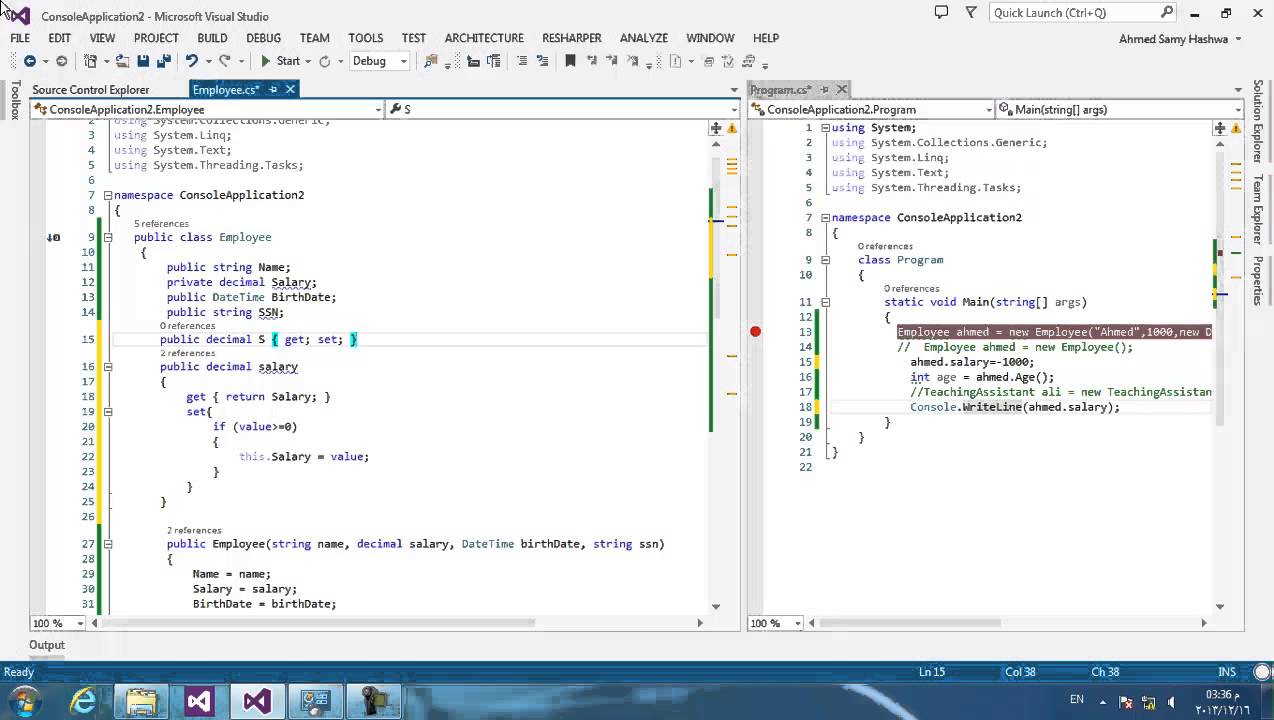Open the feedback speech bubble icon
The width and height of the screenshot is (1274, 720).
(x=941, y=13)
